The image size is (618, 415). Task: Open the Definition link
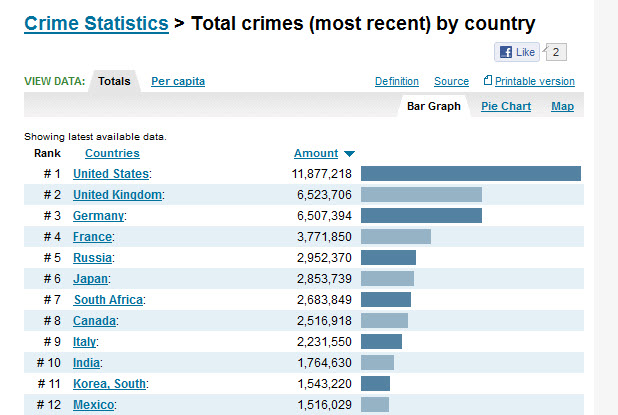point(396,81)
